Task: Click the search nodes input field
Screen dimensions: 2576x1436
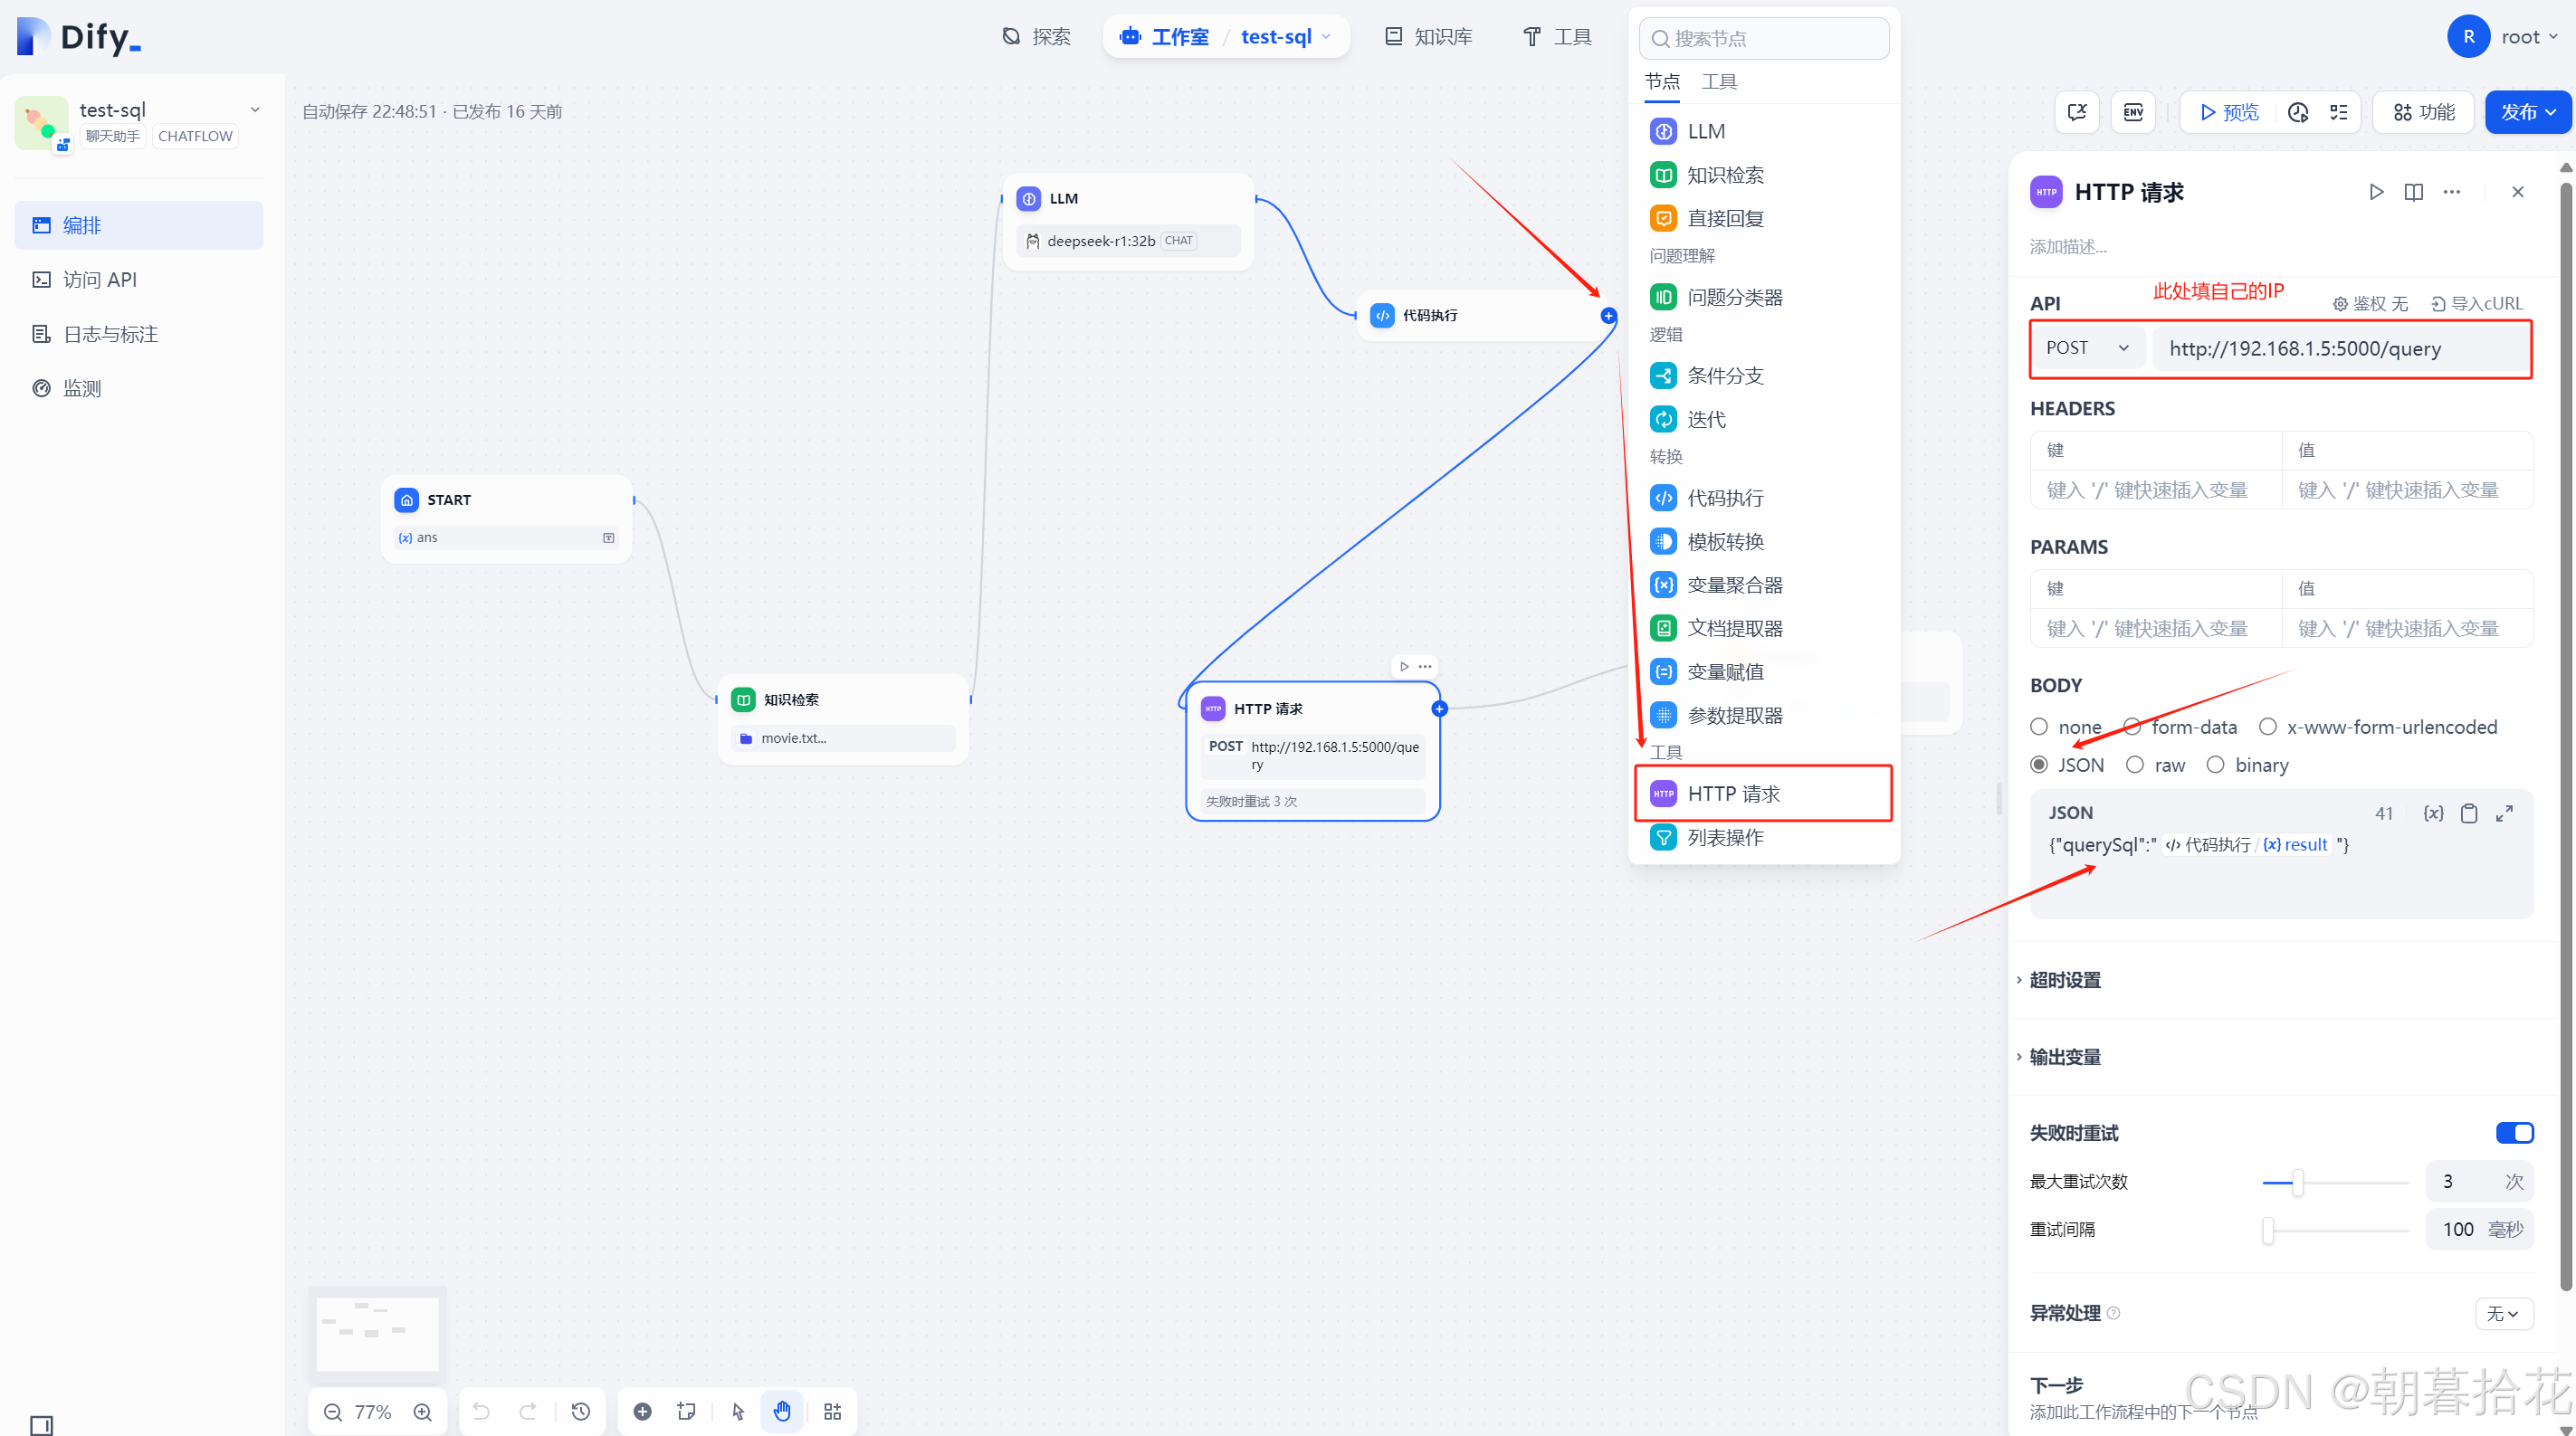Action: pos(1765,38)
